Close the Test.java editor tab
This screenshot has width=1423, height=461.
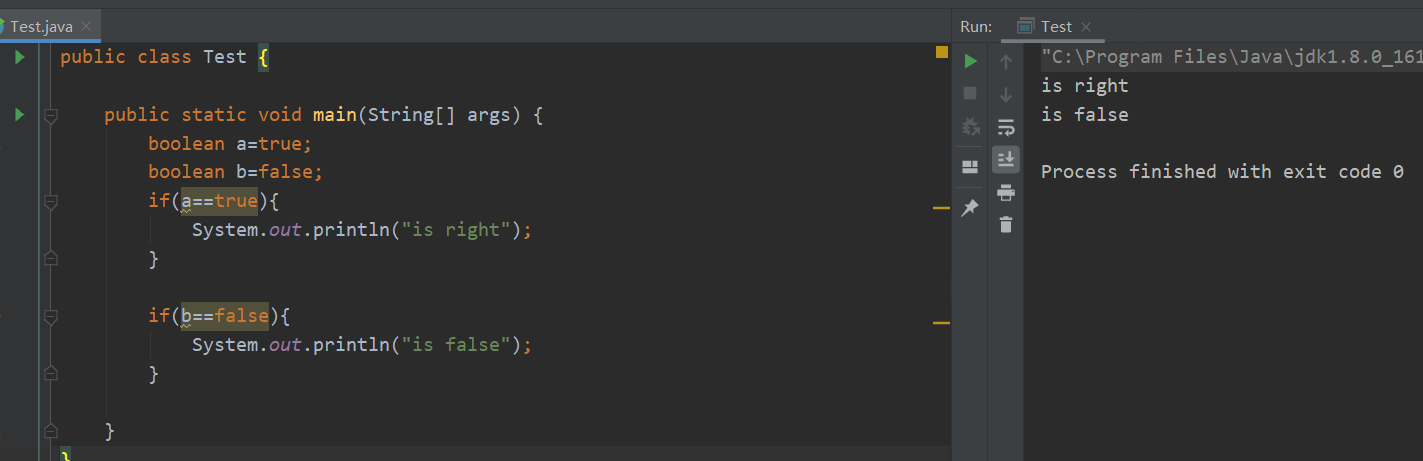(86, 27)
